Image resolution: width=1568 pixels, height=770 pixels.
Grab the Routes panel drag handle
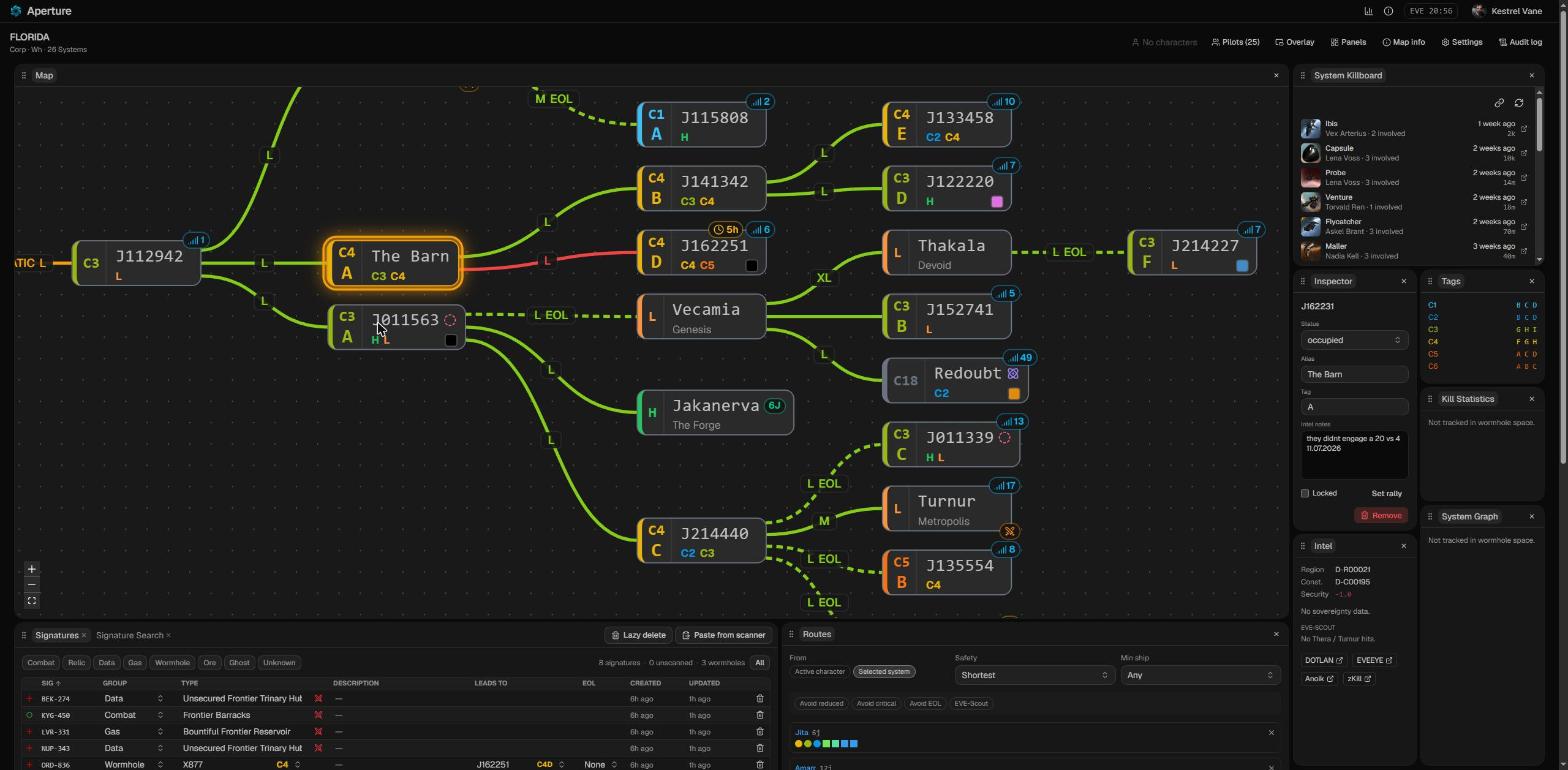click(x=793, y=634)
